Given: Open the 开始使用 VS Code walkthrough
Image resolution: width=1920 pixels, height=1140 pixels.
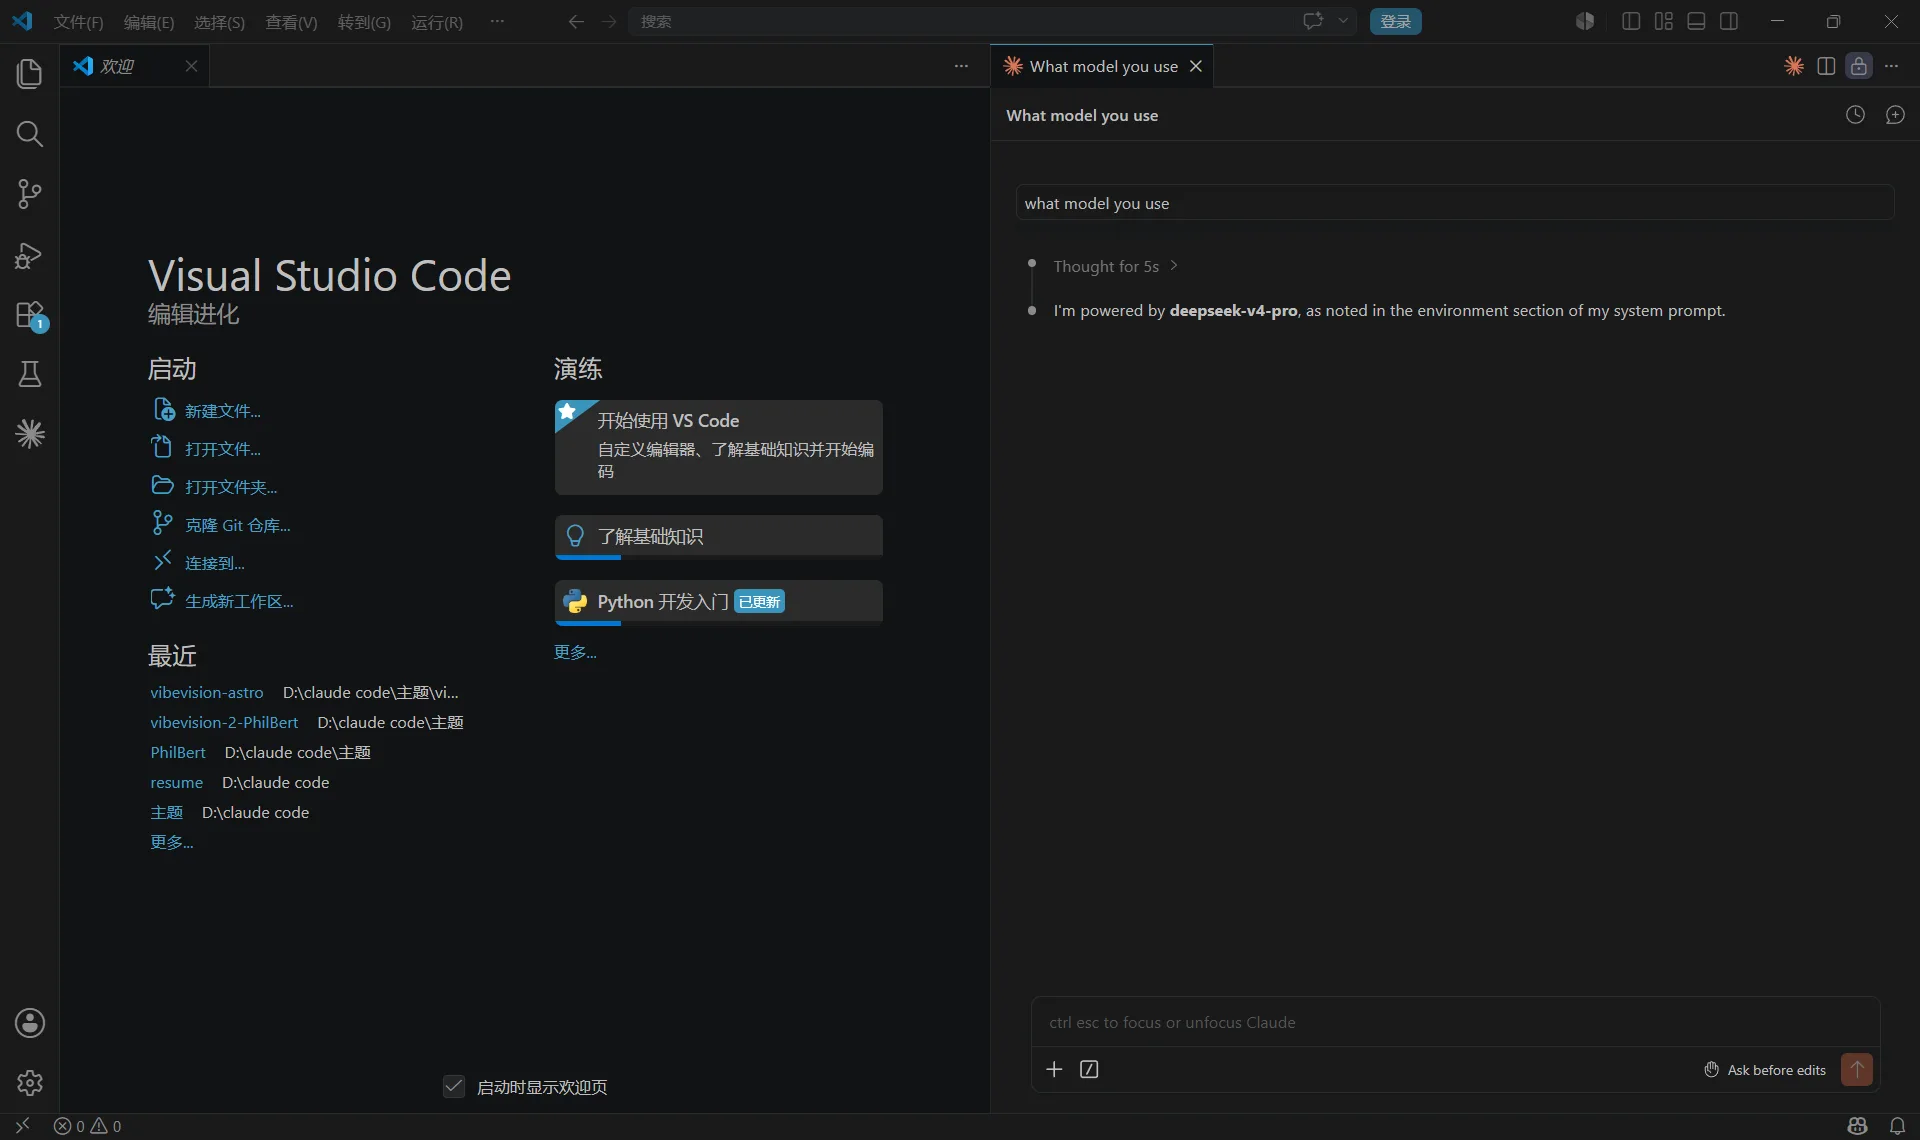Looking at the screenshot, I should [718, 447].
